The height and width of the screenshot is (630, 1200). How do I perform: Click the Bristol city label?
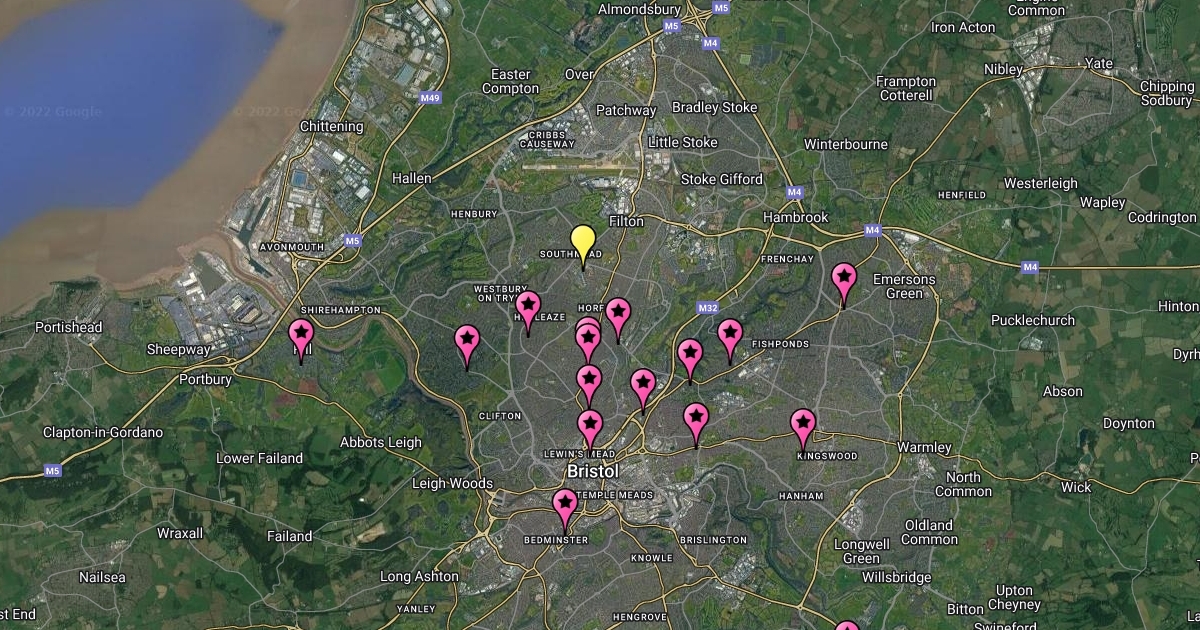[593, 471]
